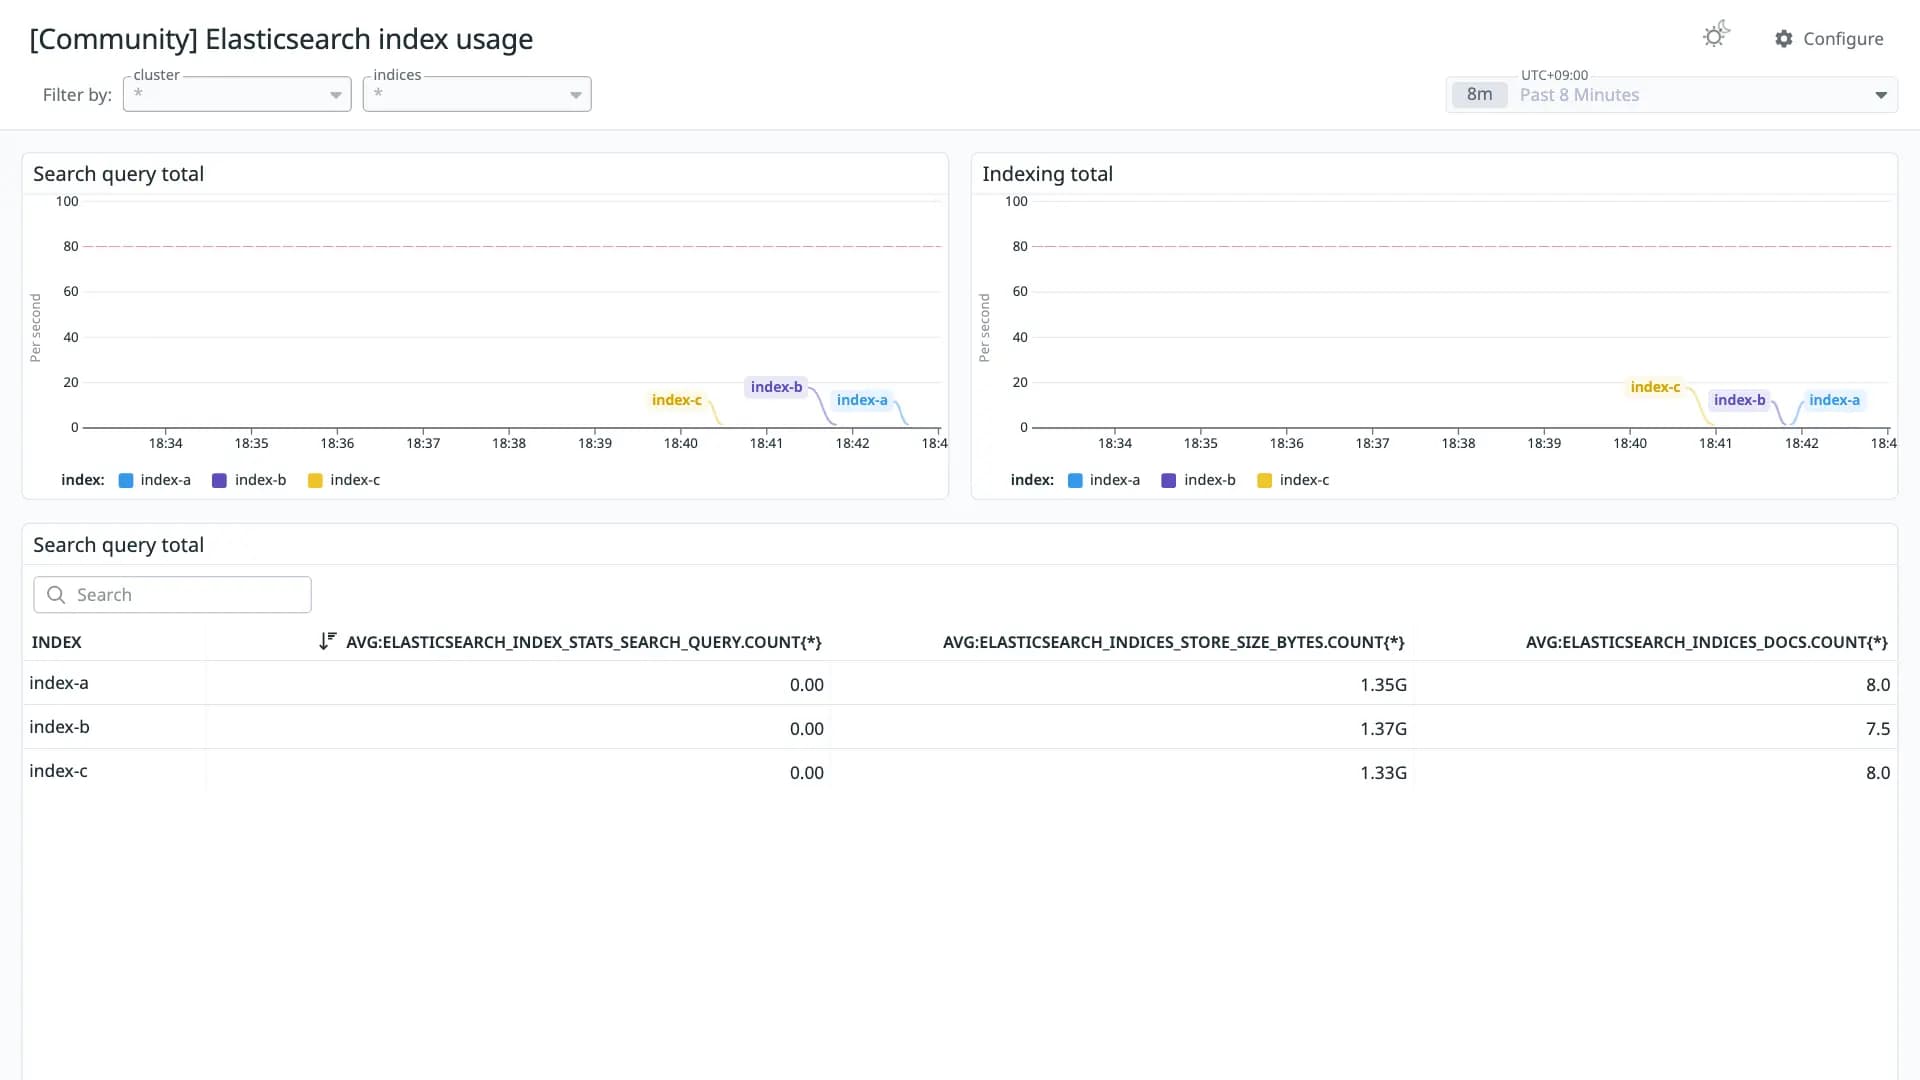Image resolution: width=1920 pixels, height=1080 pixels.
Task: Click the 1.35G store size value
Action: 1383,685
